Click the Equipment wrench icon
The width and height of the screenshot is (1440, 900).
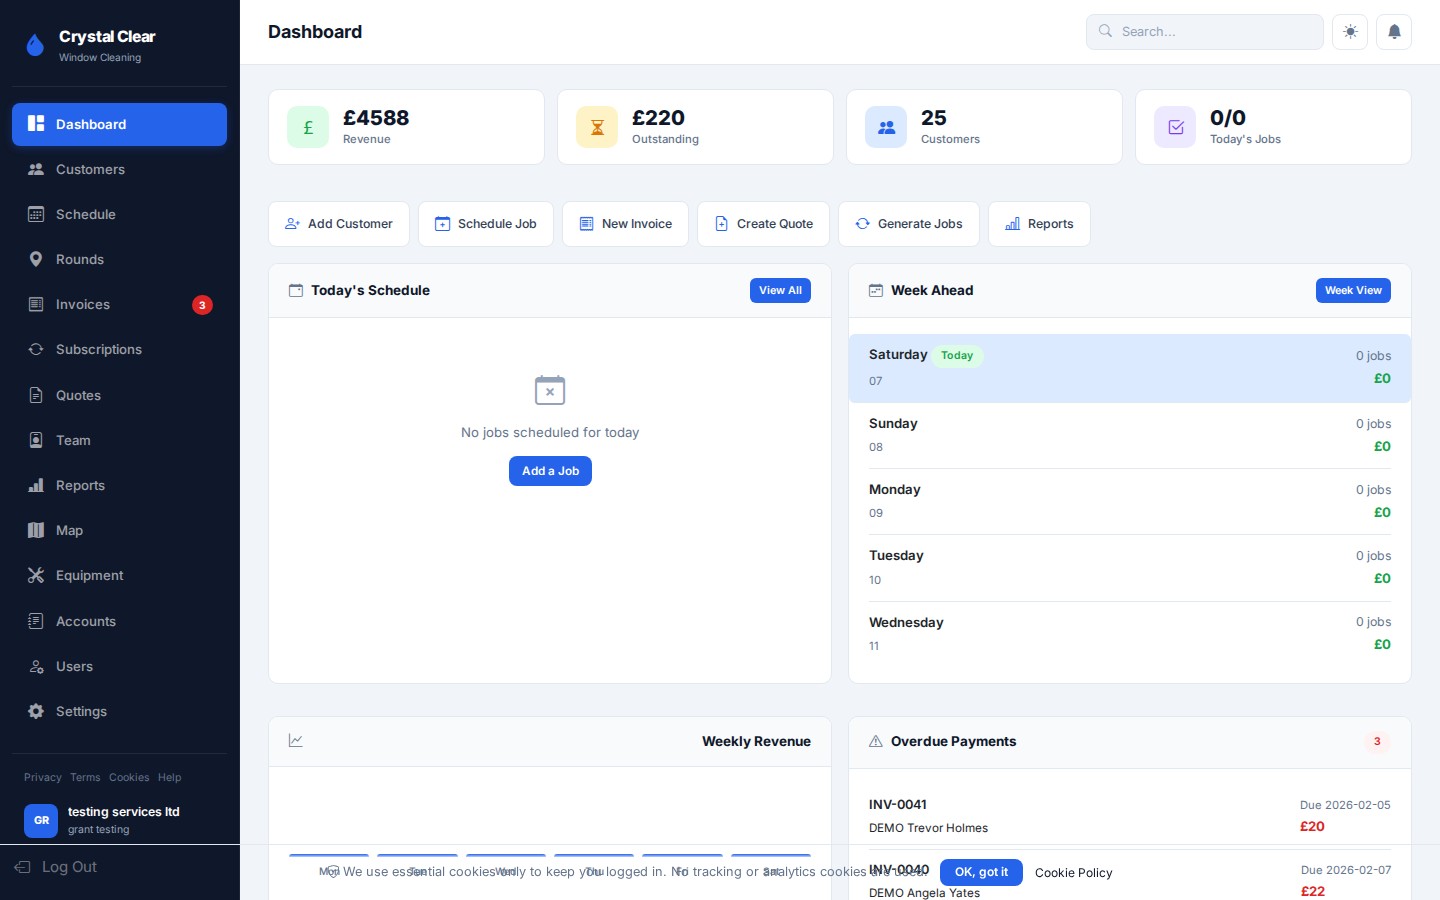(36, 575)
